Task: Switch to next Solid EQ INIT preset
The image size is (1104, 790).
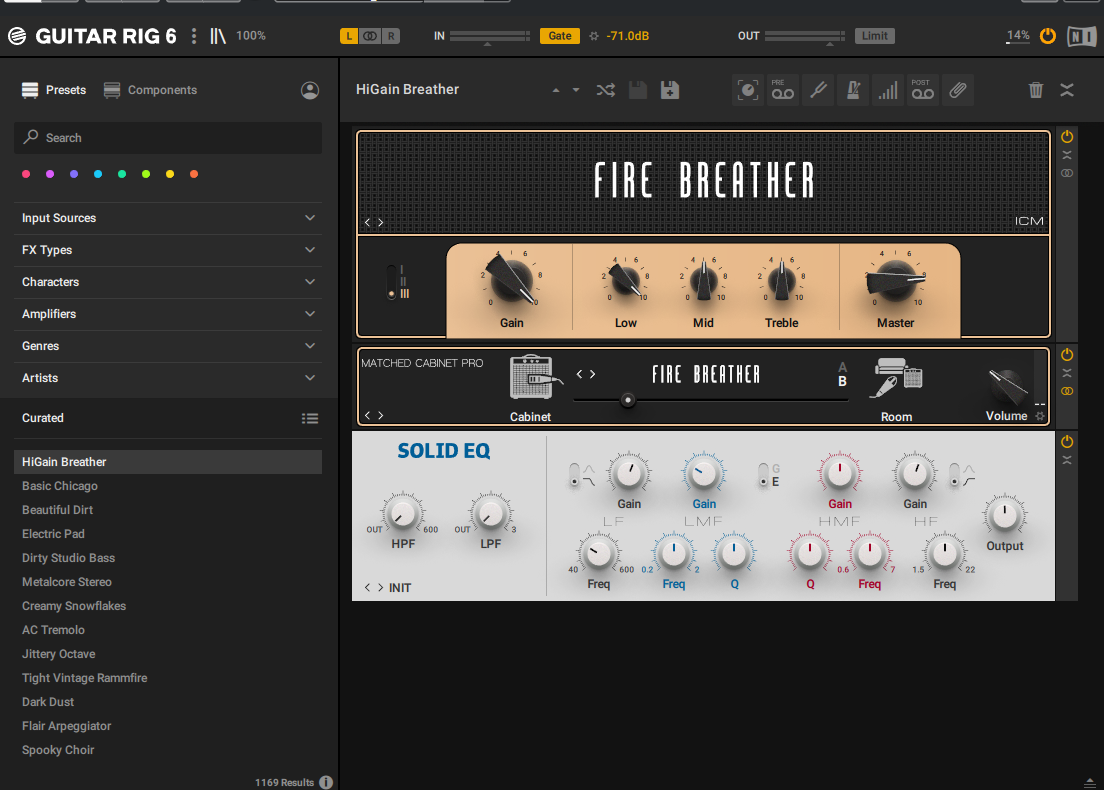Action: pos(381,587)
